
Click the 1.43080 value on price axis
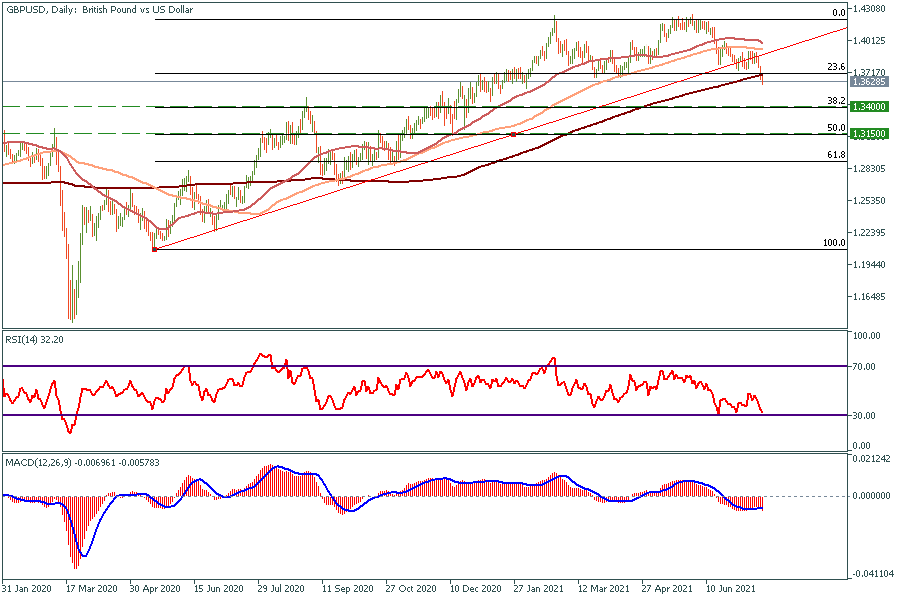click(871, 9)
